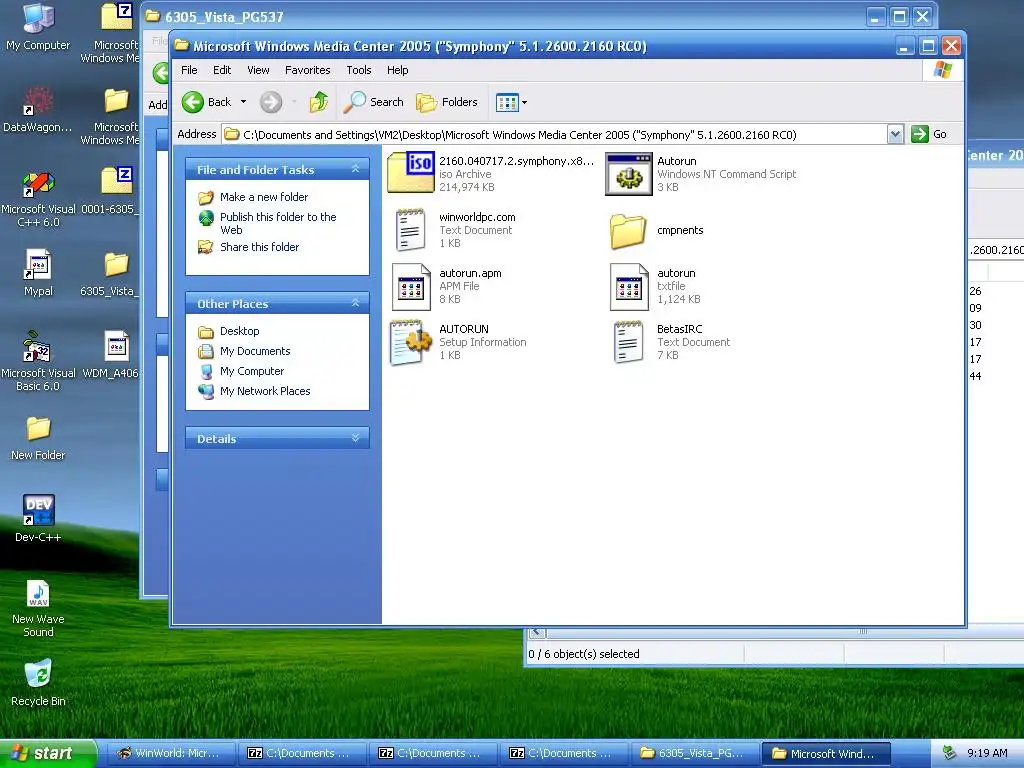Select the cmpnents folder
The image size is (1024, 768).
pyautogui.click(x=657, y=230)
